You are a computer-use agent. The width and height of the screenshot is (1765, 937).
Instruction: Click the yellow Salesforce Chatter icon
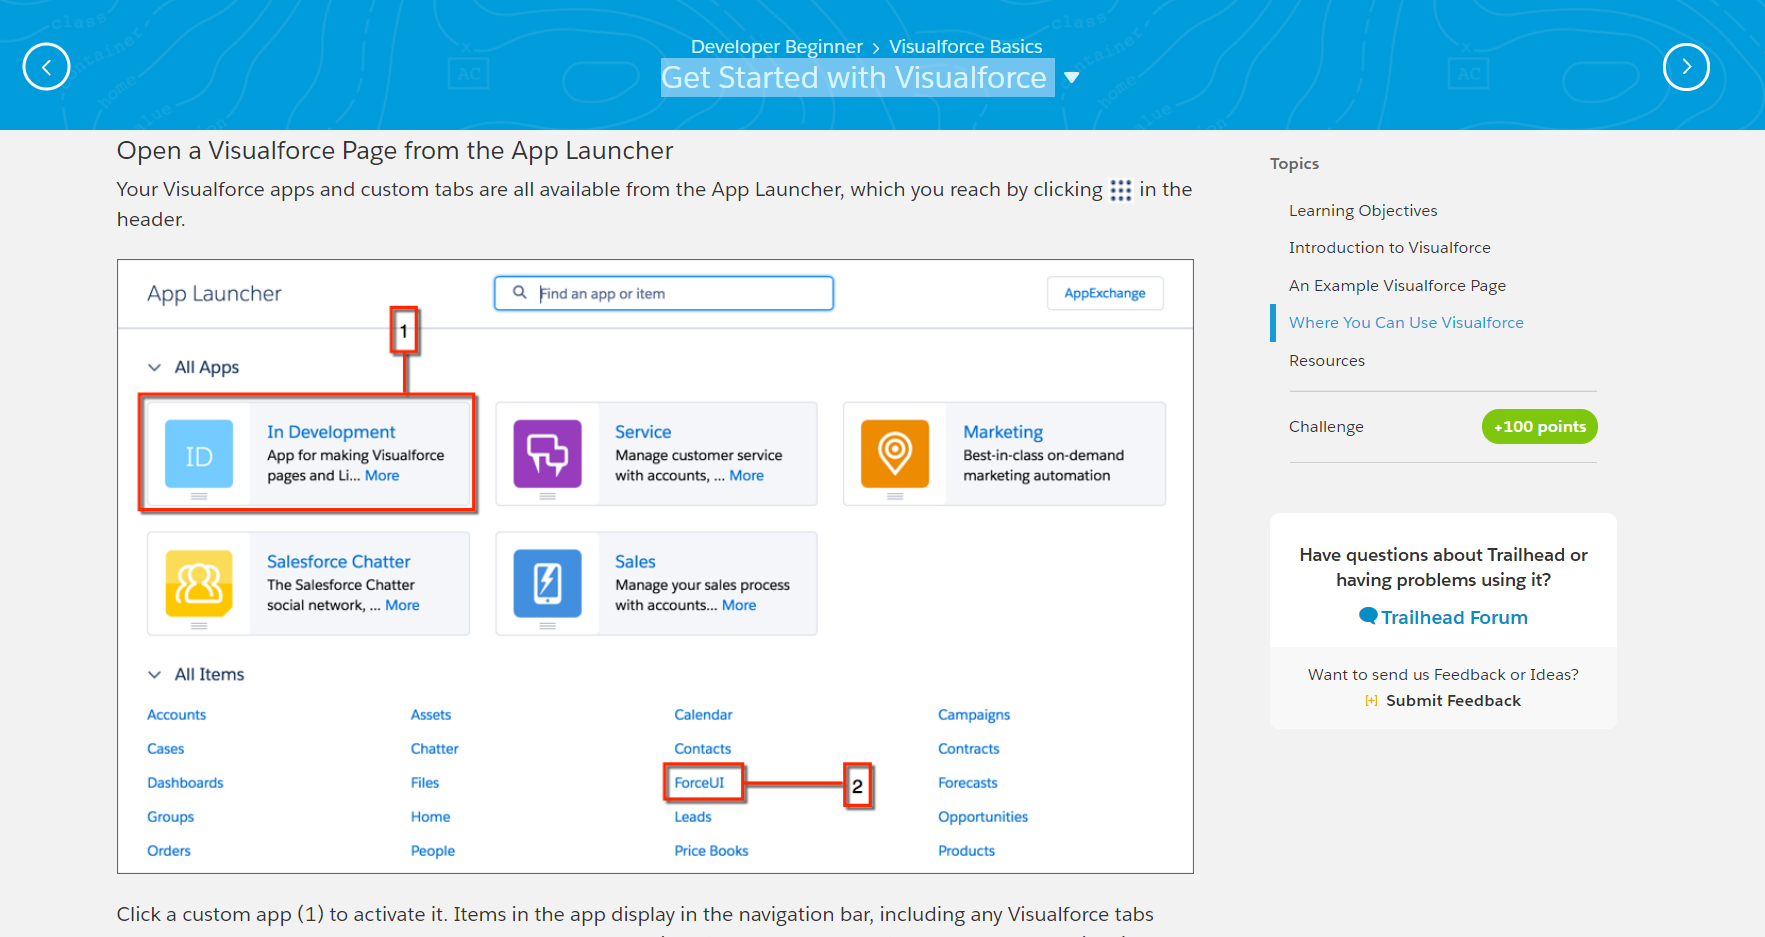(199, 583)
